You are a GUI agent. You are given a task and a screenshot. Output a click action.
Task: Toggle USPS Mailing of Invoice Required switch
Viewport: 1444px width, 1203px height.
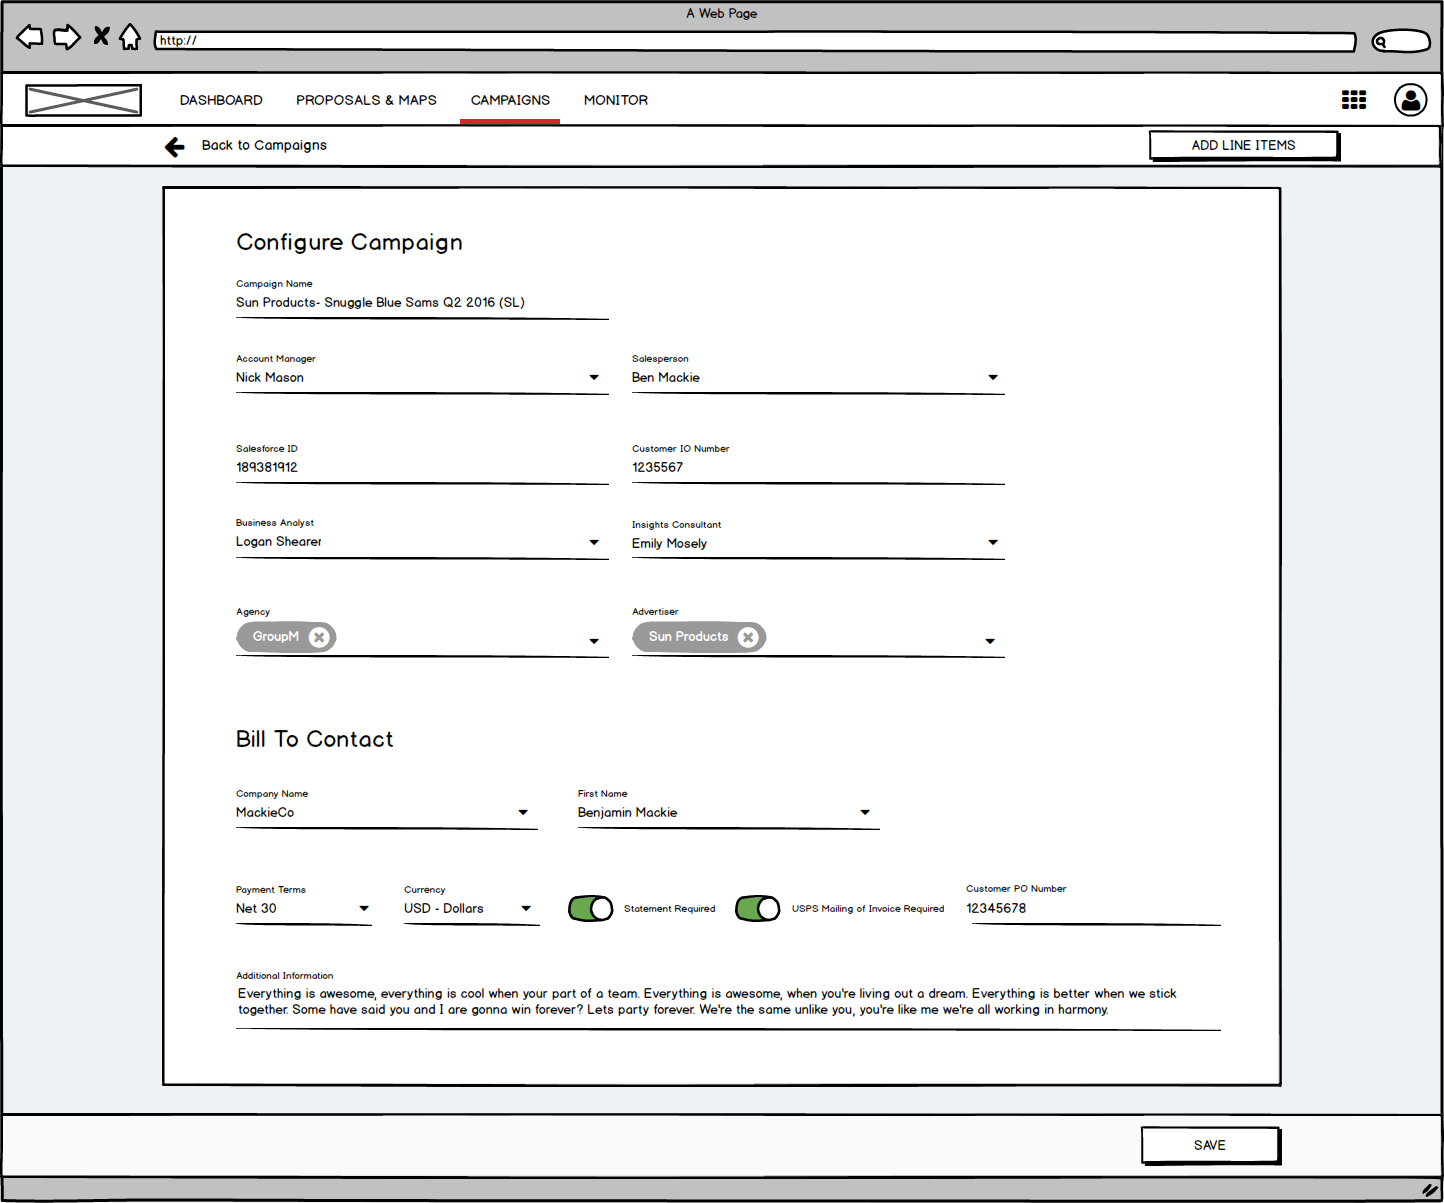pyautogui.click(x=757, y=908)
